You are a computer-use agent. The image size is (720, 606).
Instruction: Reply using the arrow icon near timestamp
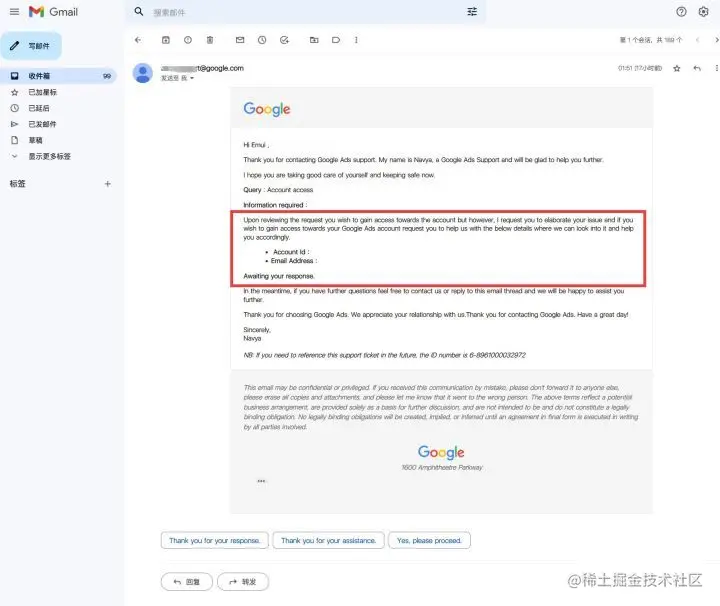tap(697, 68)
